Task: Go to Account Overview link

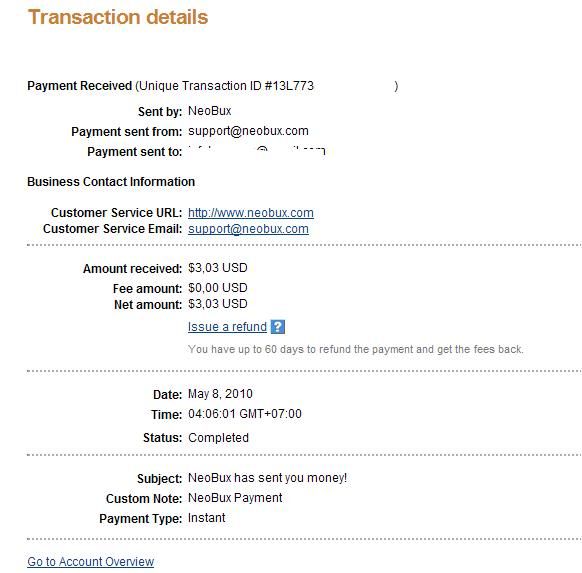Action: coord(91,561)
